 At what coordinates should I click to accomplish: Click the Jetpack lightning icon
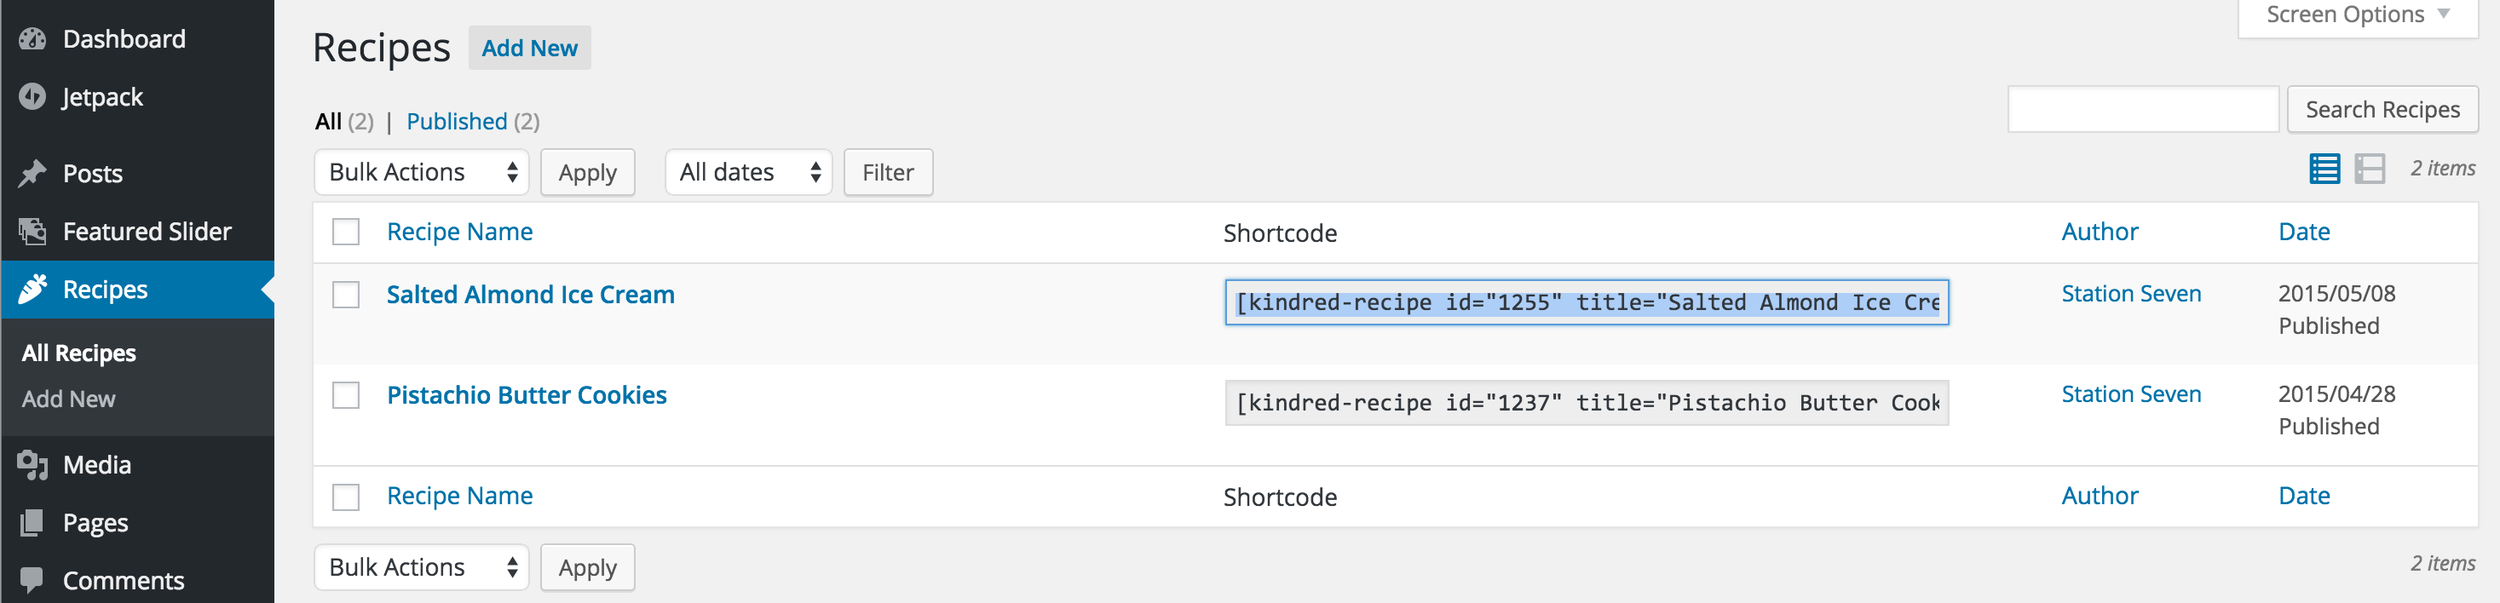32,97
